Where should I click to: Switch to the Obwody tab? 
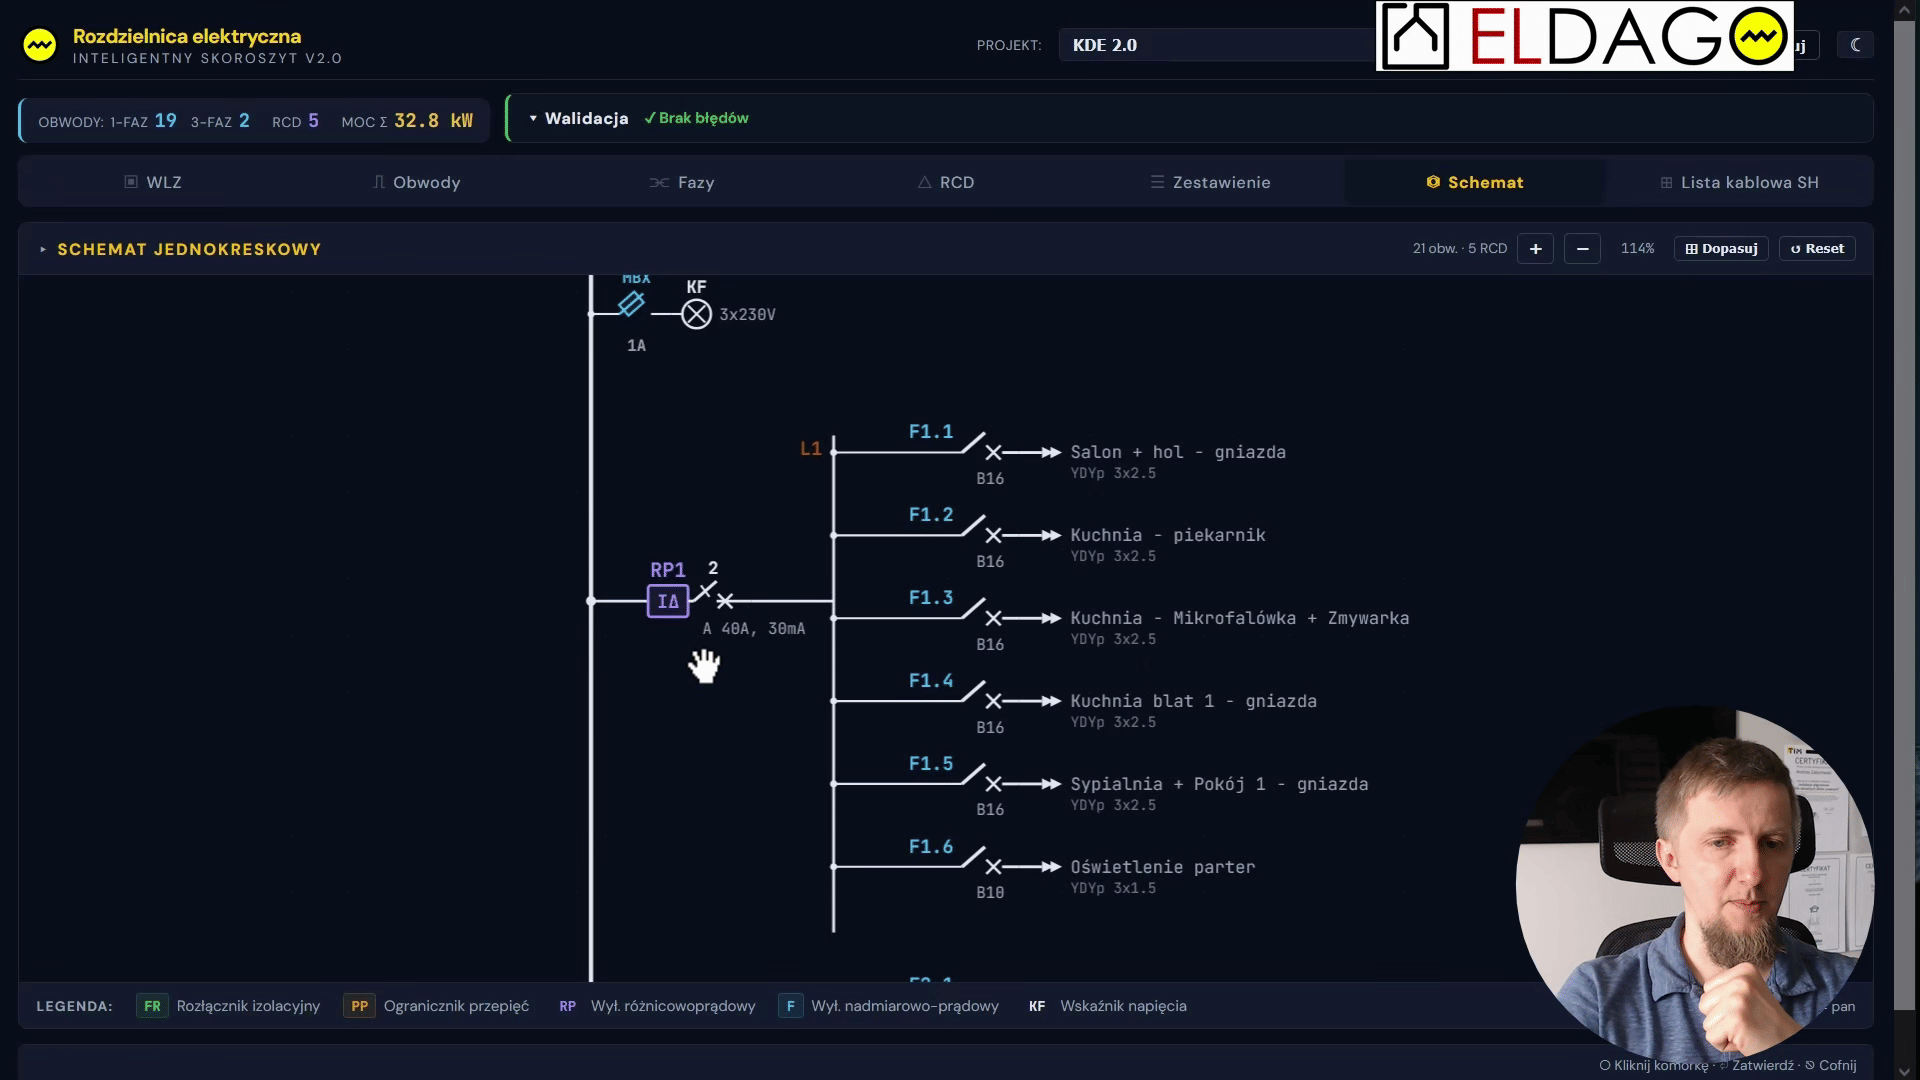pyautogui.click(x=416, y=182)
